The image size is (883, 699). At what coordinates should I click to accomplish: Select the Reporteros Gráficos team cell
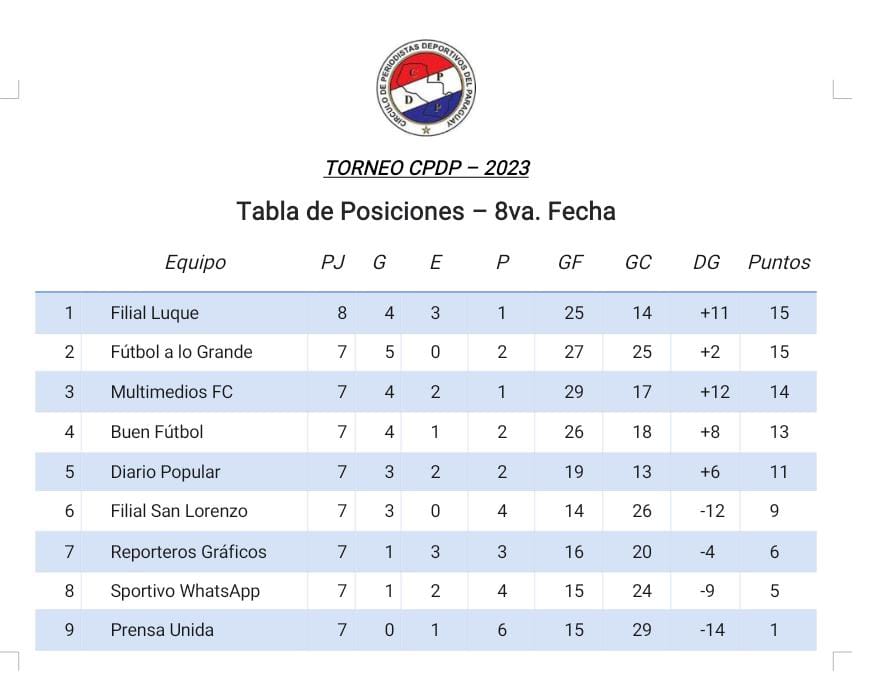(189, 551)
